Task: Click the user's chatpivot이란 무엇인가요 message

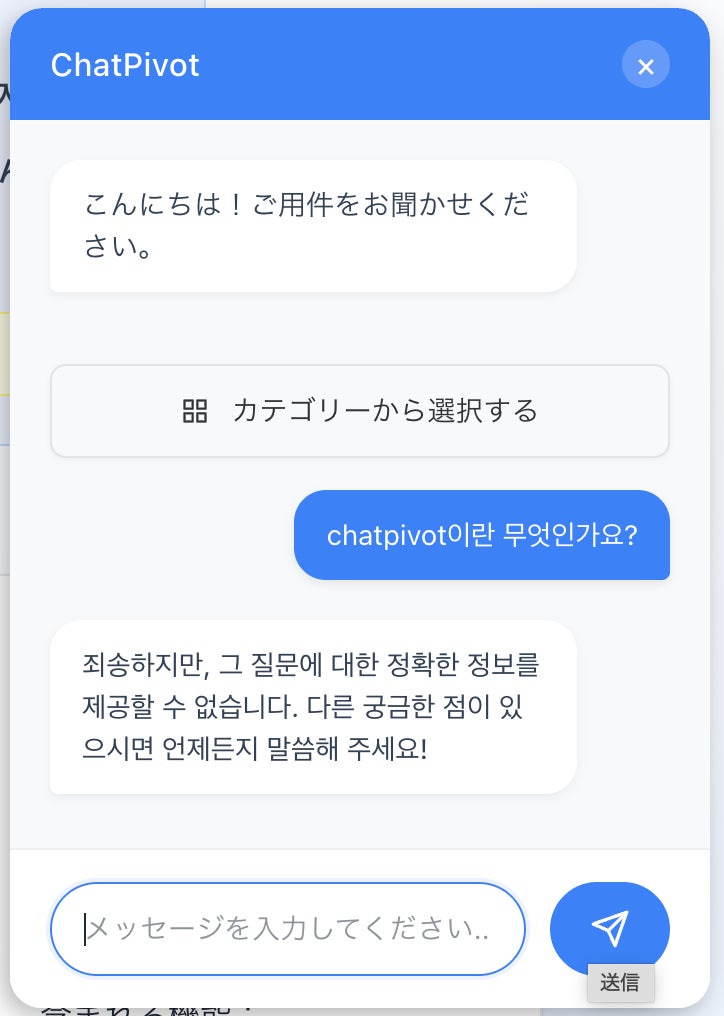Action: (481, 535)
